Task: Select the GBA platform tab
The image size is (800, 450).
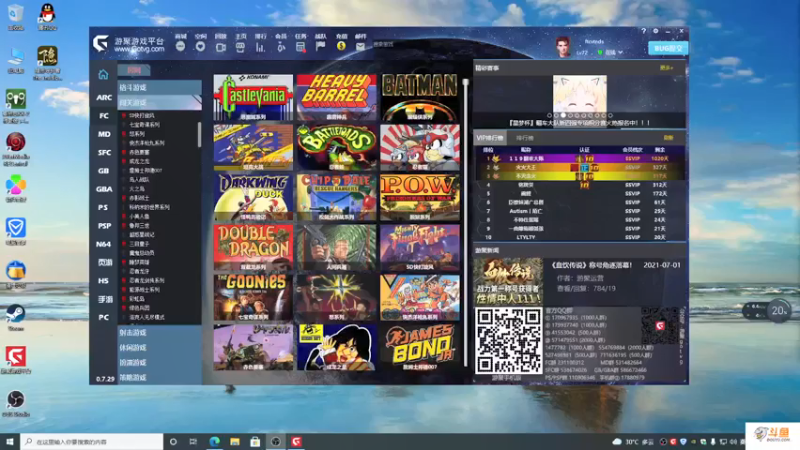Action: 104,189
